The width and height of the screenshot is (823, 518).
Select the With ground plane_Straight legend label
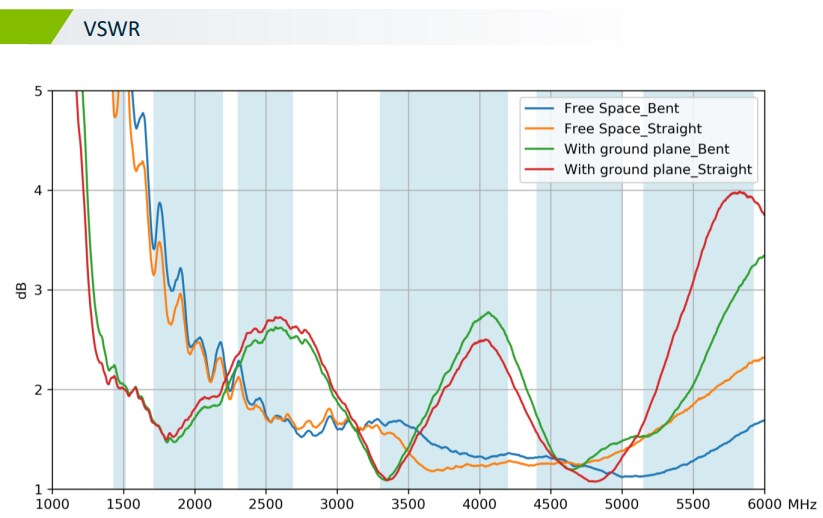657,170
